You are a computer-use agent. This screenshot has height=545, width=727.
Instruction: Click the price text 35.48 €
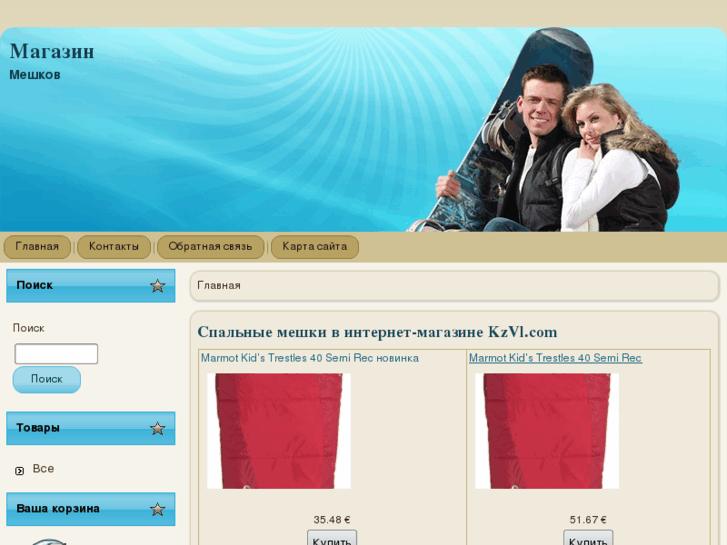(332, 520)
